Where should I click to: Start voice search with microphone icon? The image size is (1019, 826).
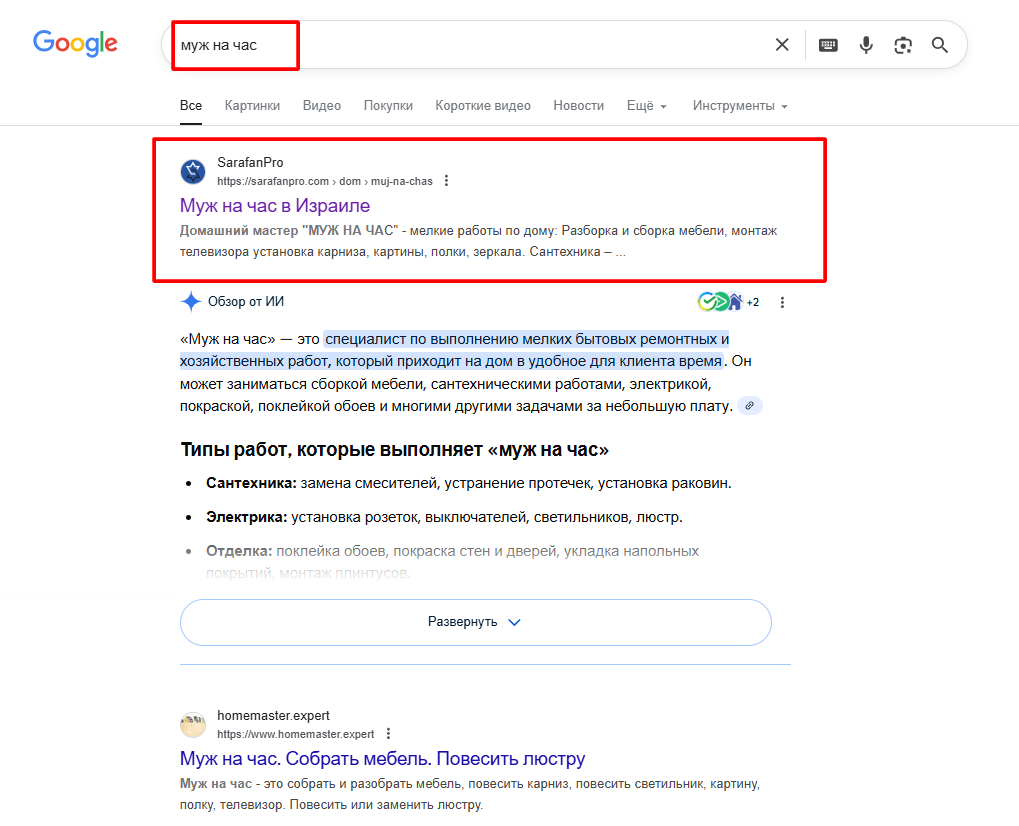click(866, 45)
